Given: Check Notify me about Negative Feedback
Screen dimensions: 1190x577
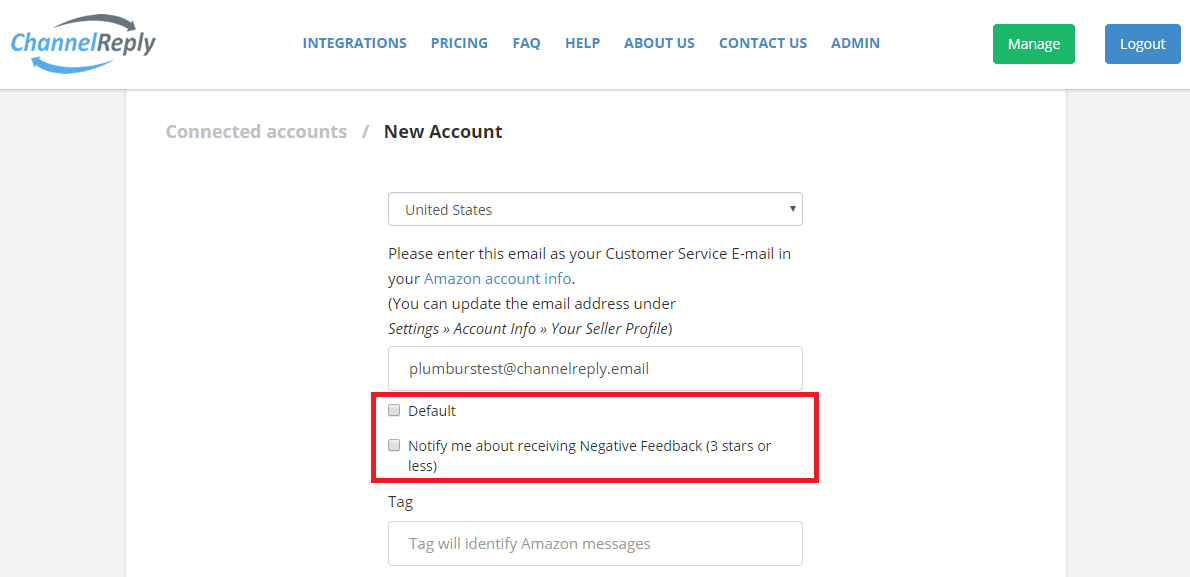Looking at the screenshot, I should pos(394,446).
